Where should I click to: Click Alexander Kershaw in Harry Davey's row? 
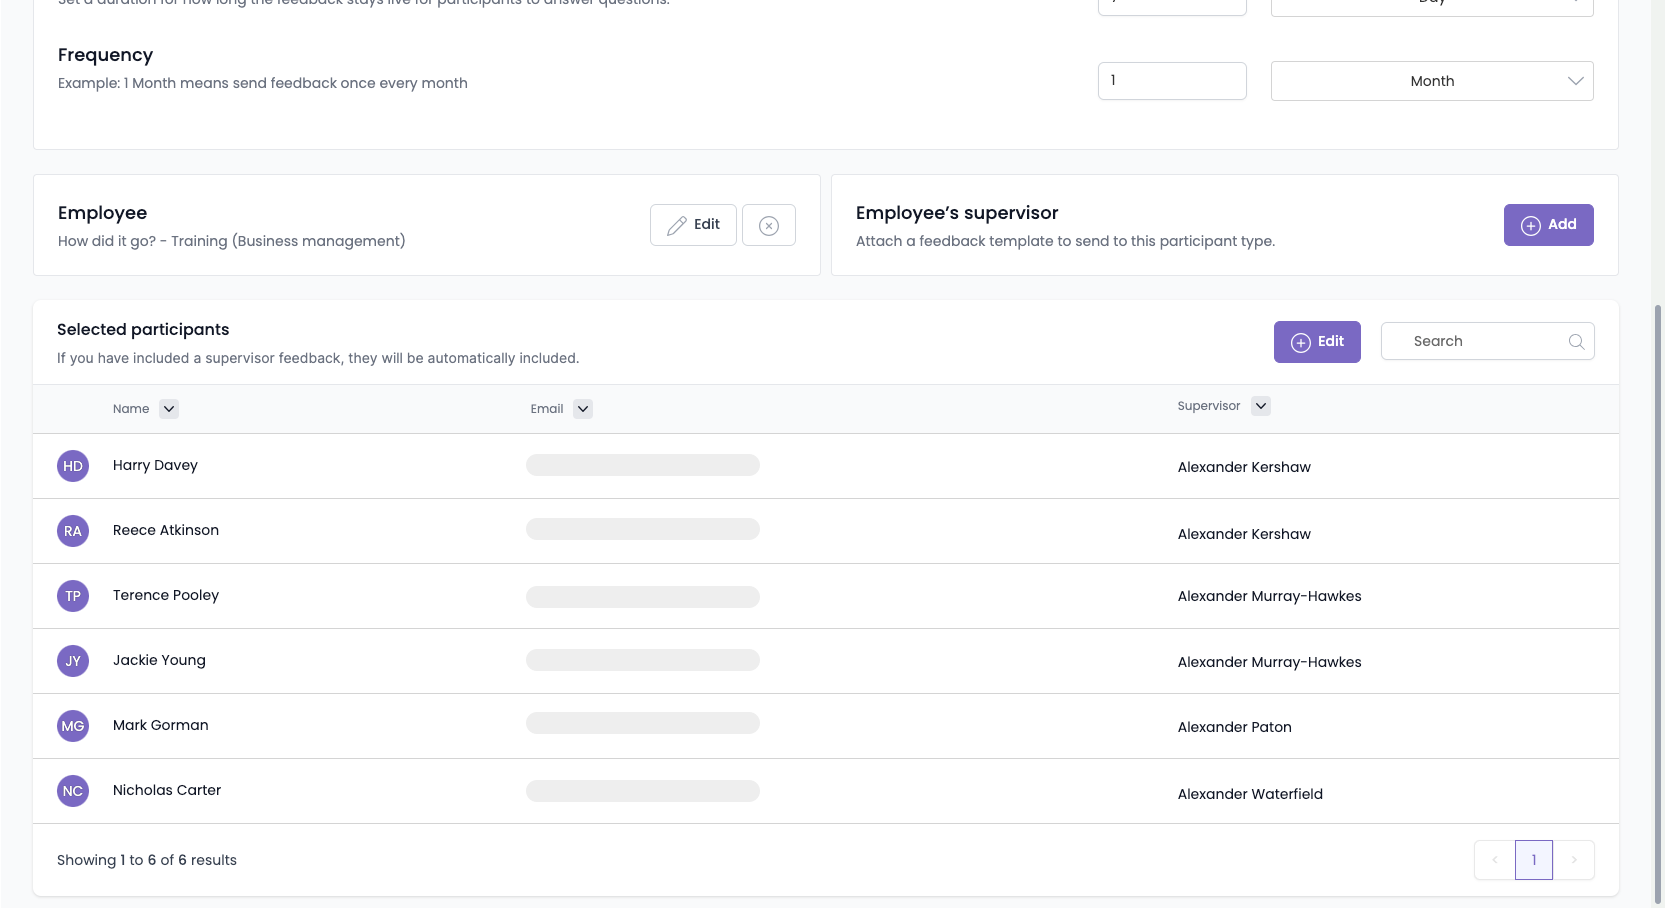[x=1244, y=467]
